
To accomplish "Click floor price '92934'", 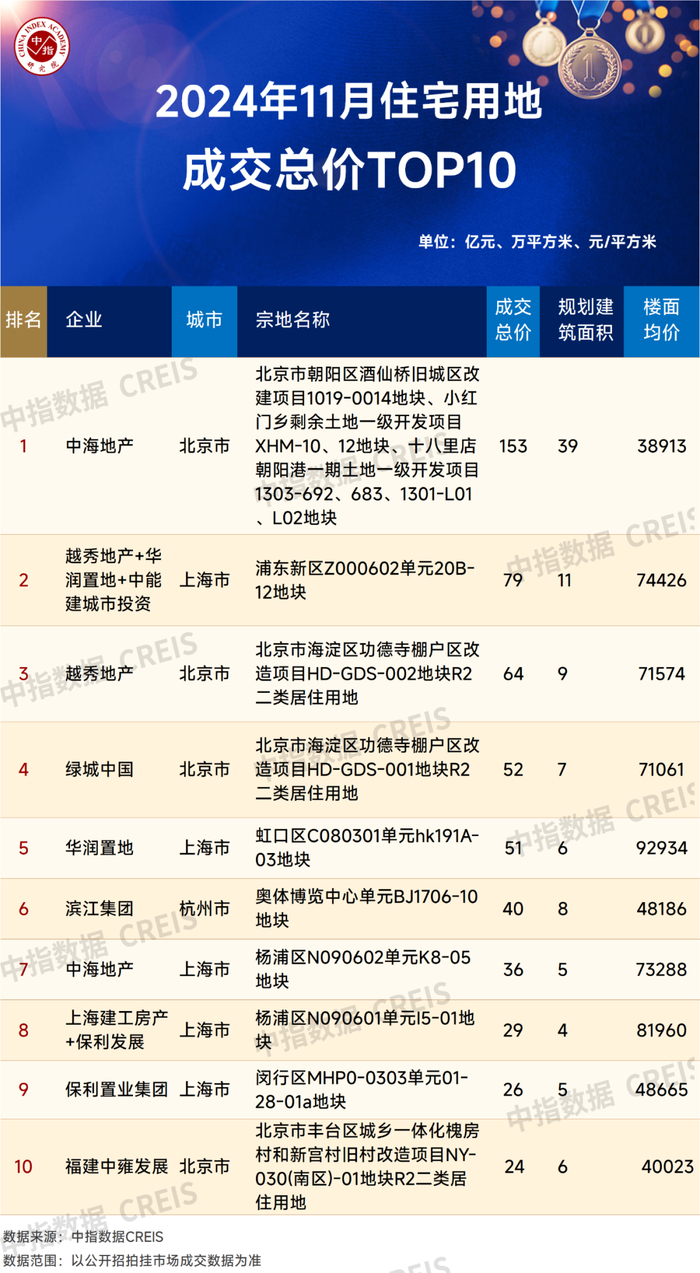I will pos(661,848).
